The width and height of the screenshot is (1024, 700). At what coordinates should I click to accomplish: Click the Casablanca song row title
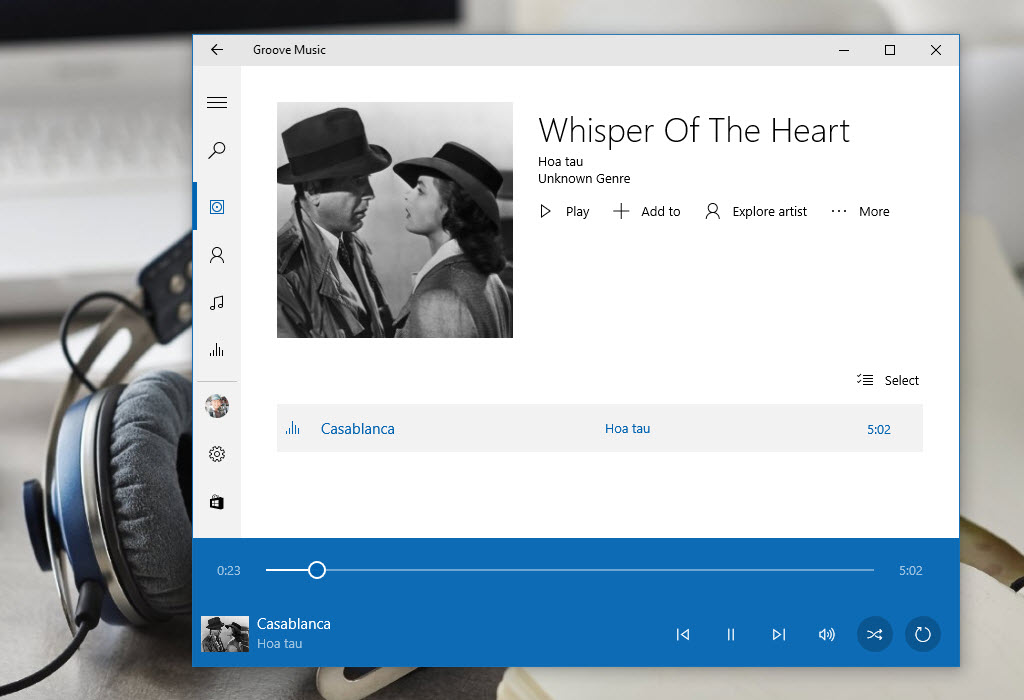358,429
